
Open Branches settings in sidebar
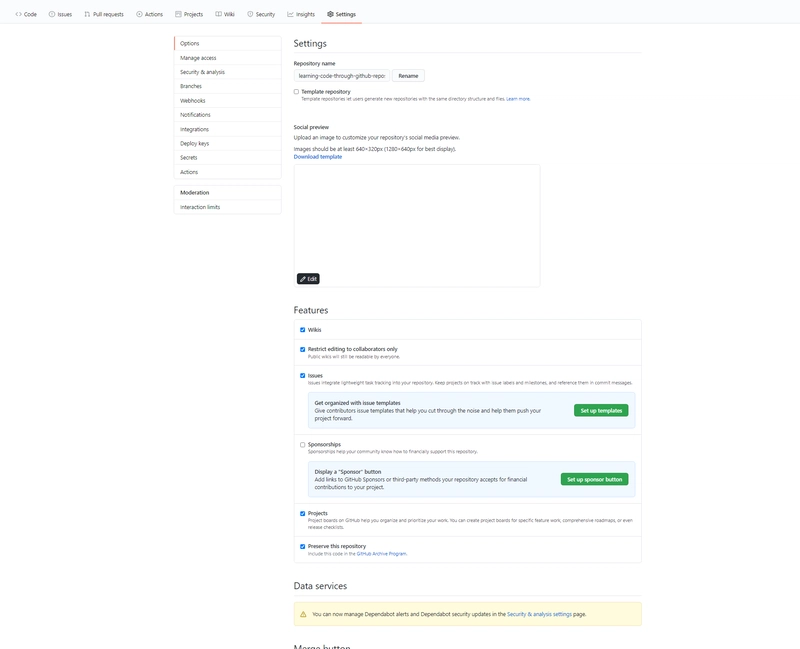pos(228,86)
